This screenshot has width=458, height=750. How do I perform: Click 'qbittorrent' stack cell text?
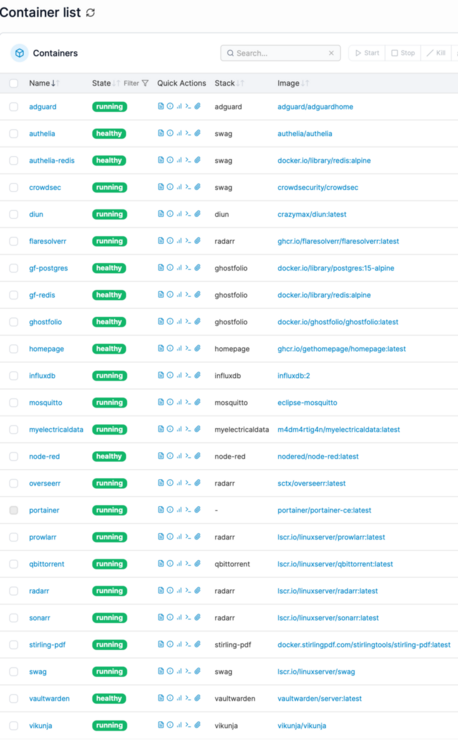[232, 564]
